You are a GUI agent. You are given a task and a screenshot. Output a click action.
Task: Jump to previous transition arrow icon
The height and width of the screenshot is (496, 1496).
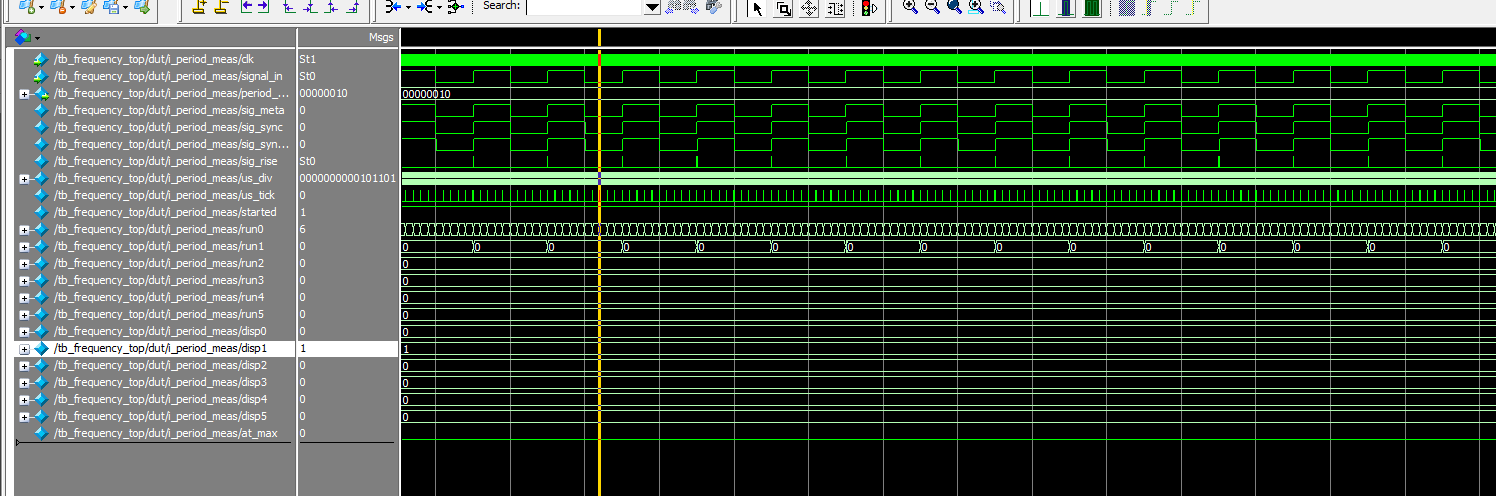point(245,6)
